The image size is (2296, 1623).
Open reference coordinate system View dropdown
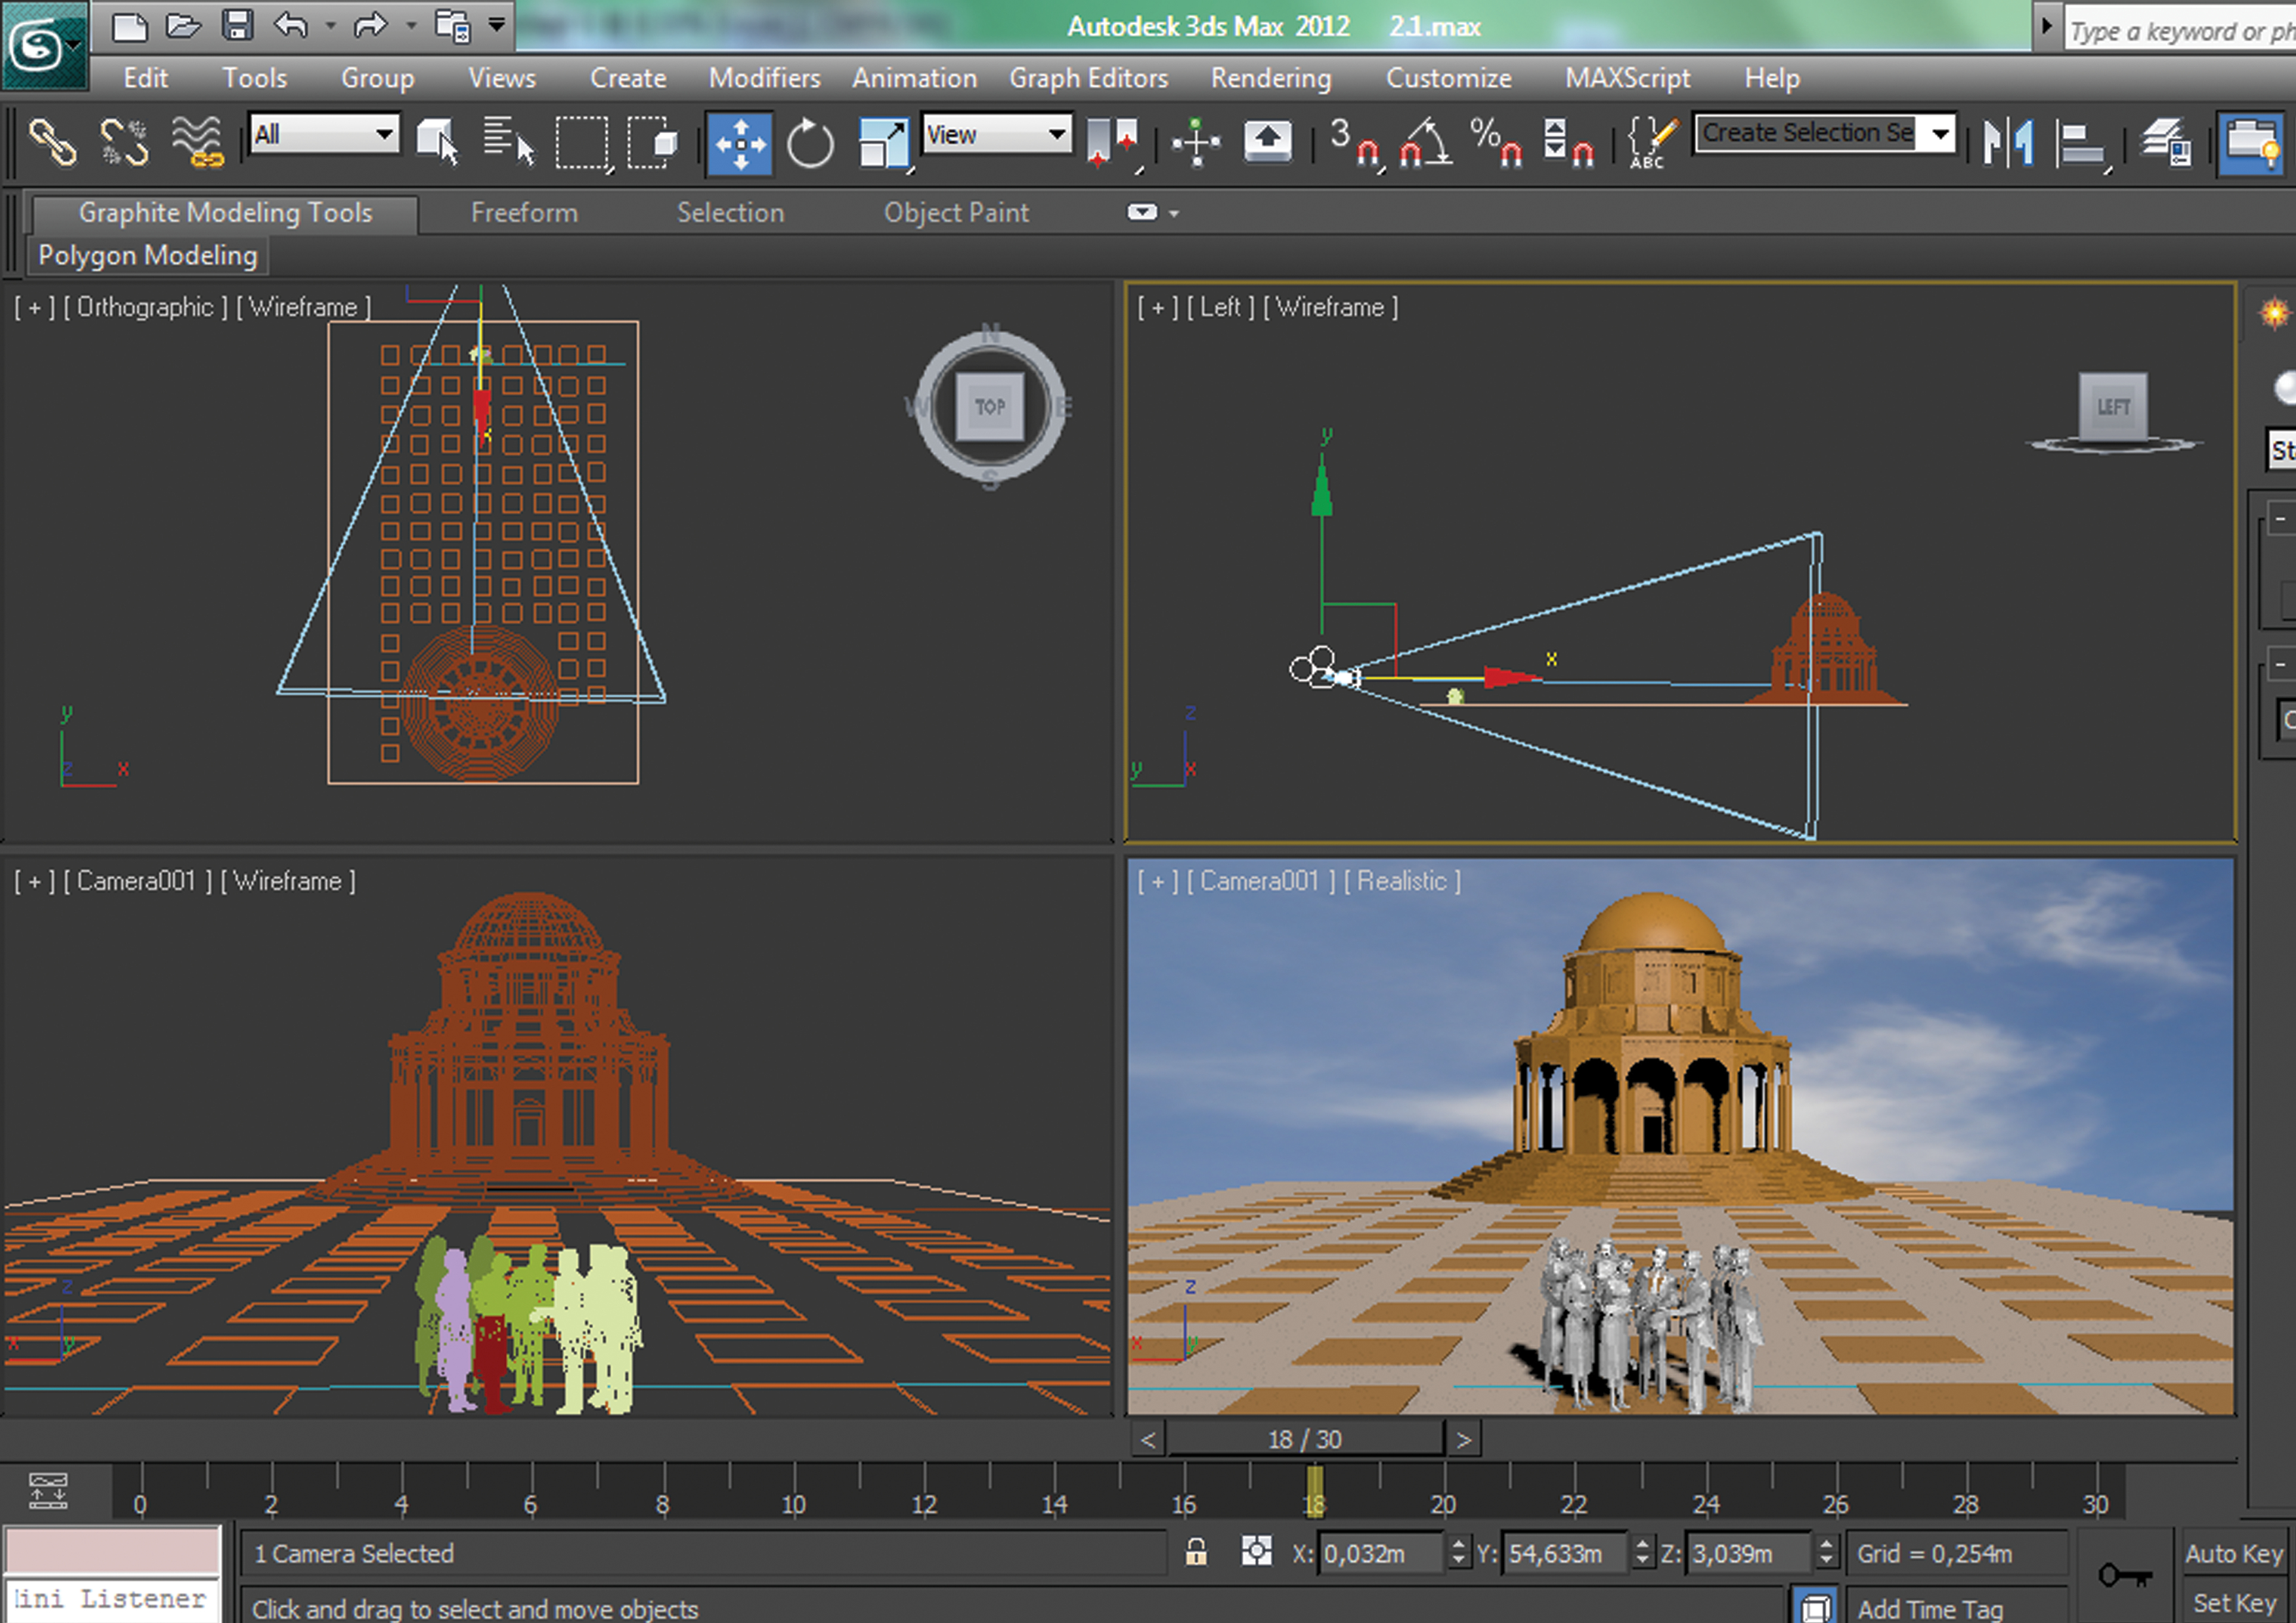point(997,134)
